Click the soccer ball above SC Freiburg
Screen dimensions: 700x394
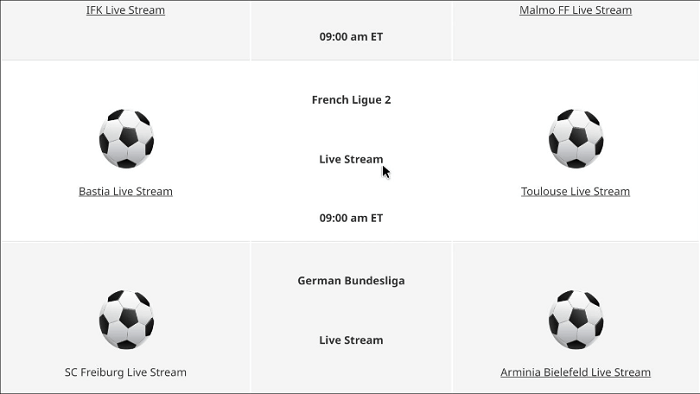(x=126, y=319)
